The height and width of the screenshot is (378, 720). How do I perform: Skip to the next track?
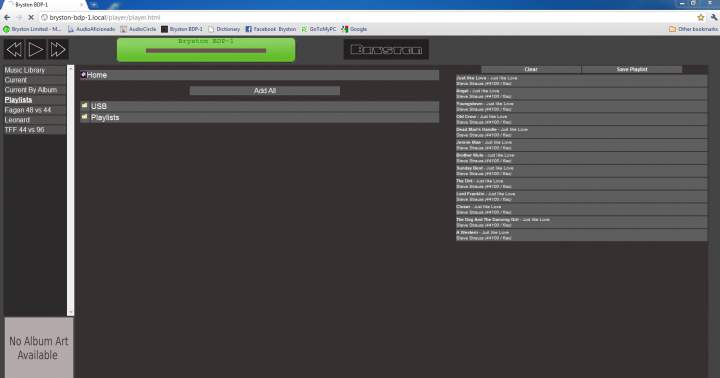tap(58, 50)
